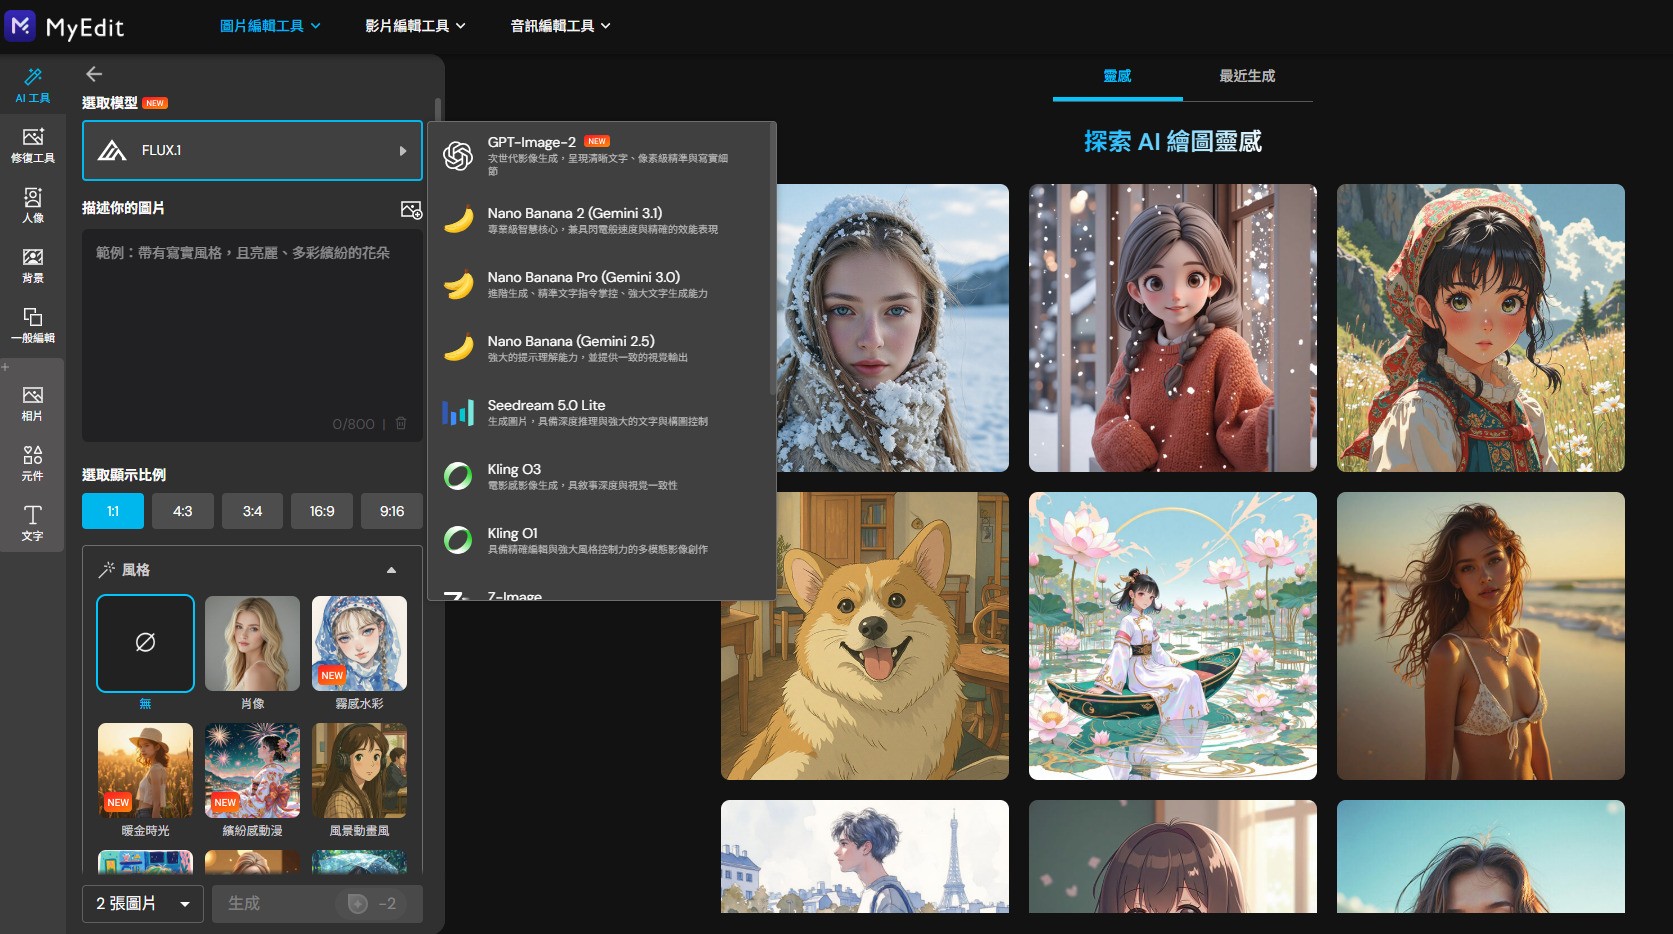Select 9:16 aspect ratio
The height and width of the screenshot is (934, 1673).
point(392,511)
